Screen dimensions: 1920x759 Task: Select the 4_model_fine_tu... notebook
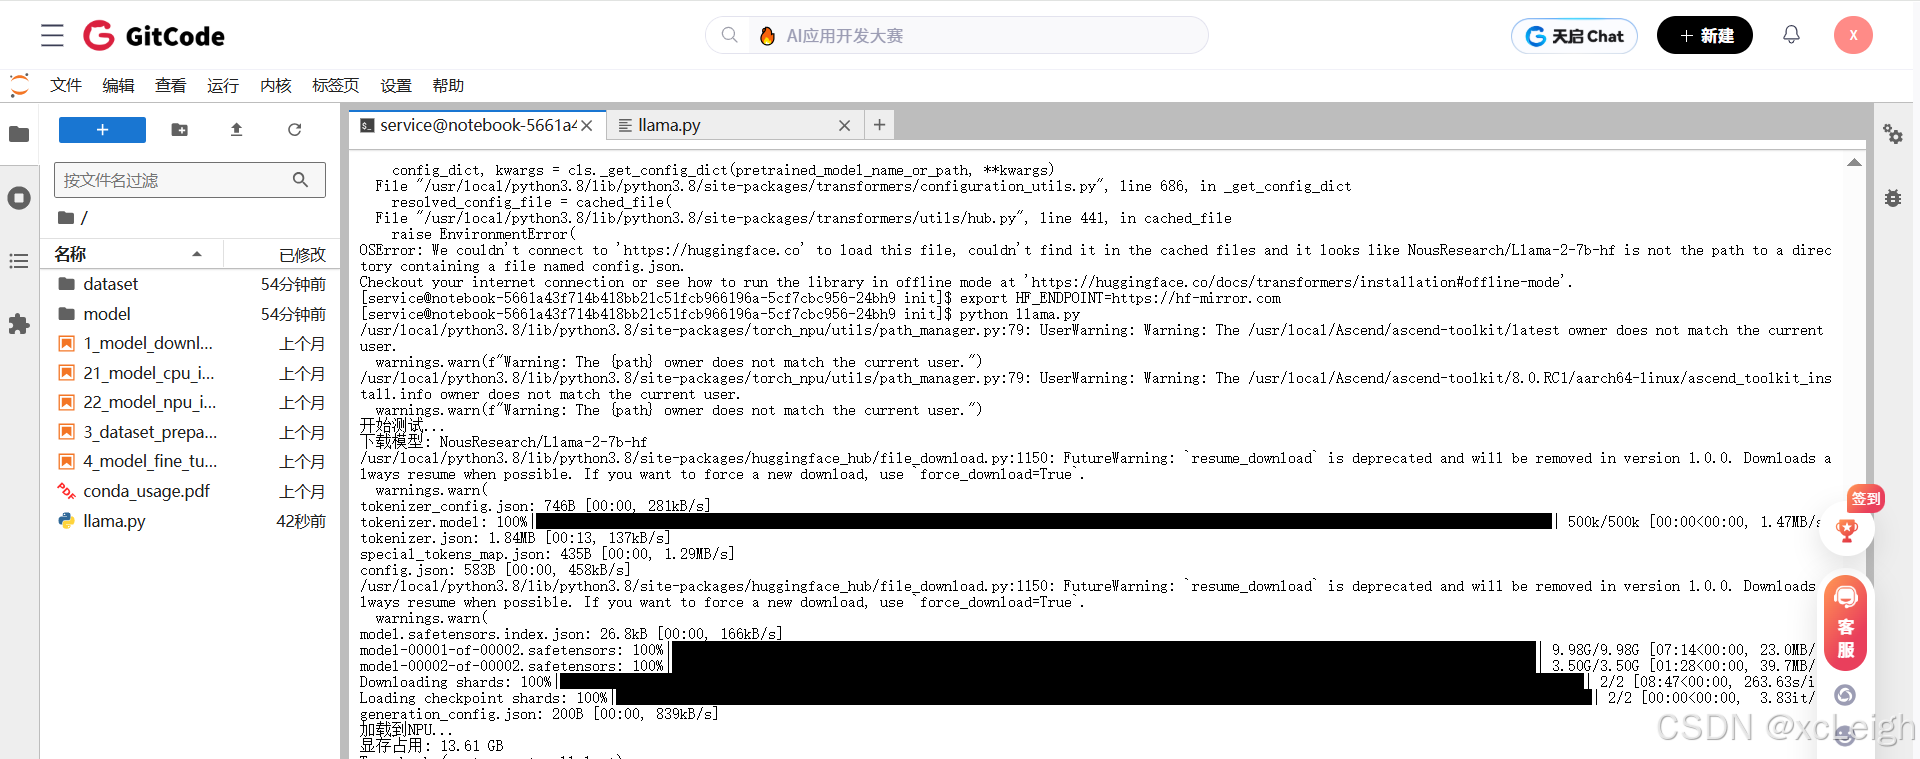(190, 461)
